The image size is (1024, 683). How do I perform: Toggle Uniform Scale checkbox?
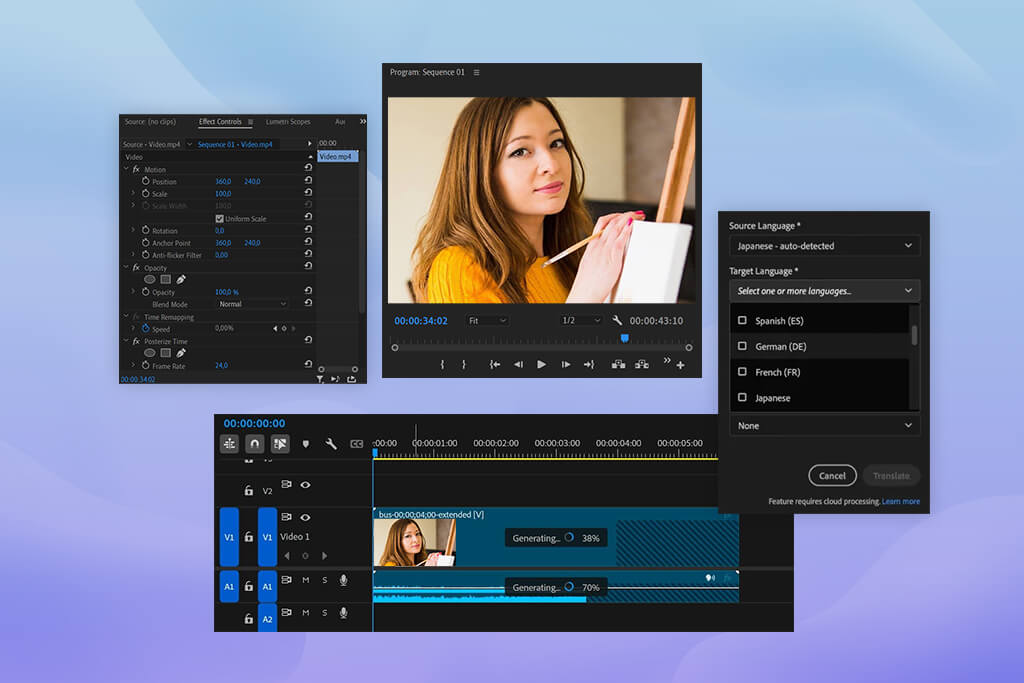coord(219,219)
